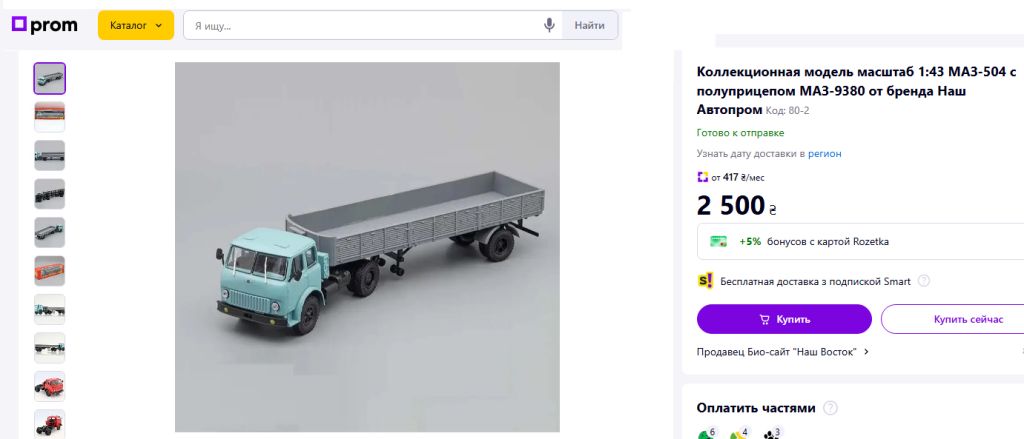Click the Найти search button

(x=590, y=25)
